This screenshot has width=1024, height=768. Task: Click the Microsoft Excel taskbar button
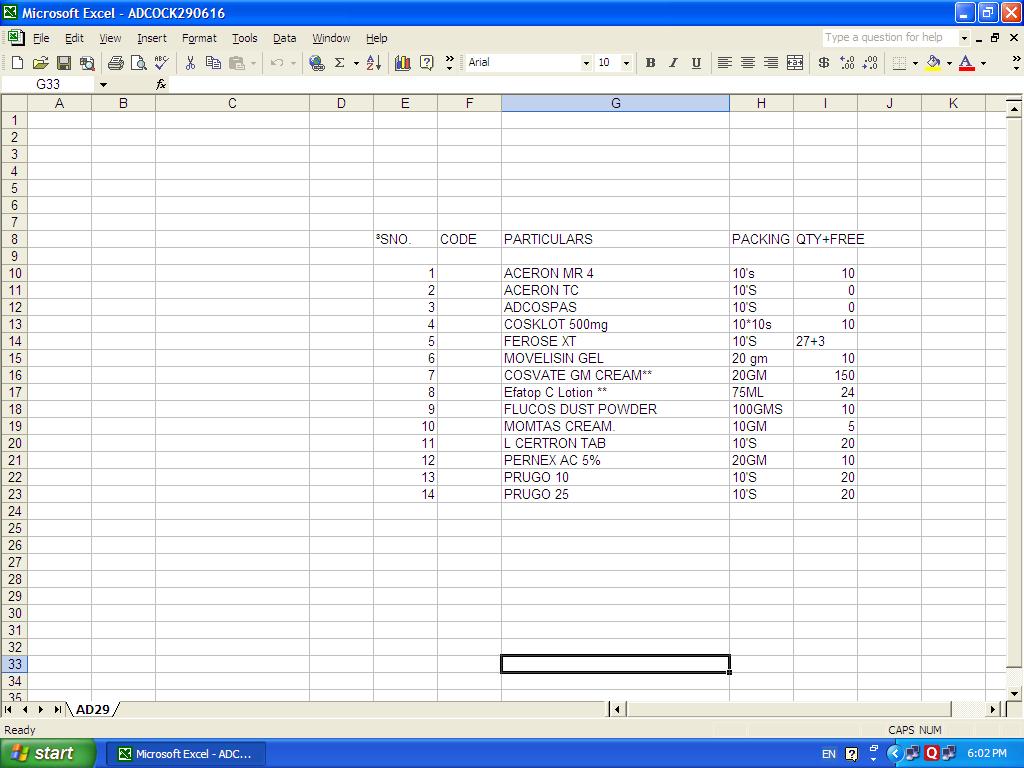[185, 754]
